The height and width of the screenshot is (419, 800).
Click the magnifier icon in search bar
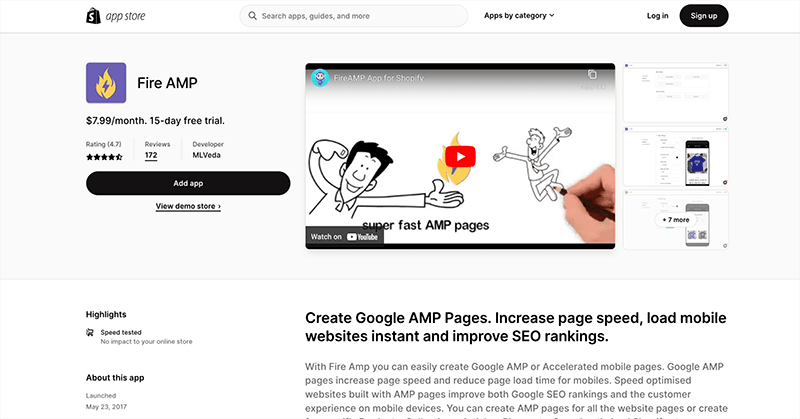(253, 16)
